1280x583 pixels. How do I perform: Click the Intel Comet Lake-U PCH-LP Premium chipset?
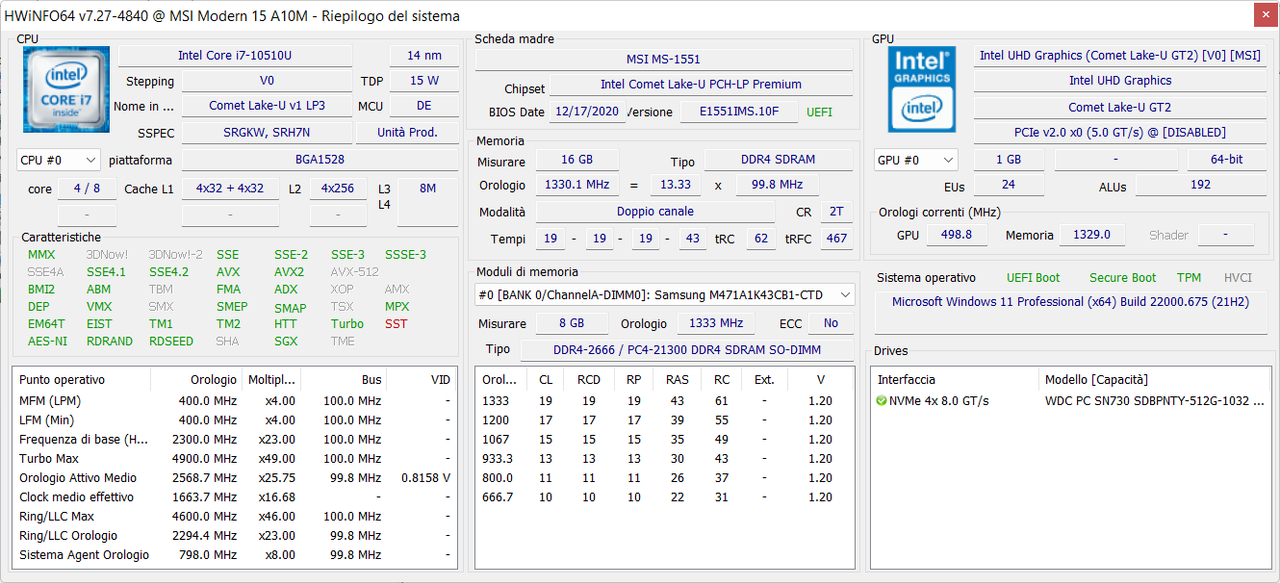701,85
